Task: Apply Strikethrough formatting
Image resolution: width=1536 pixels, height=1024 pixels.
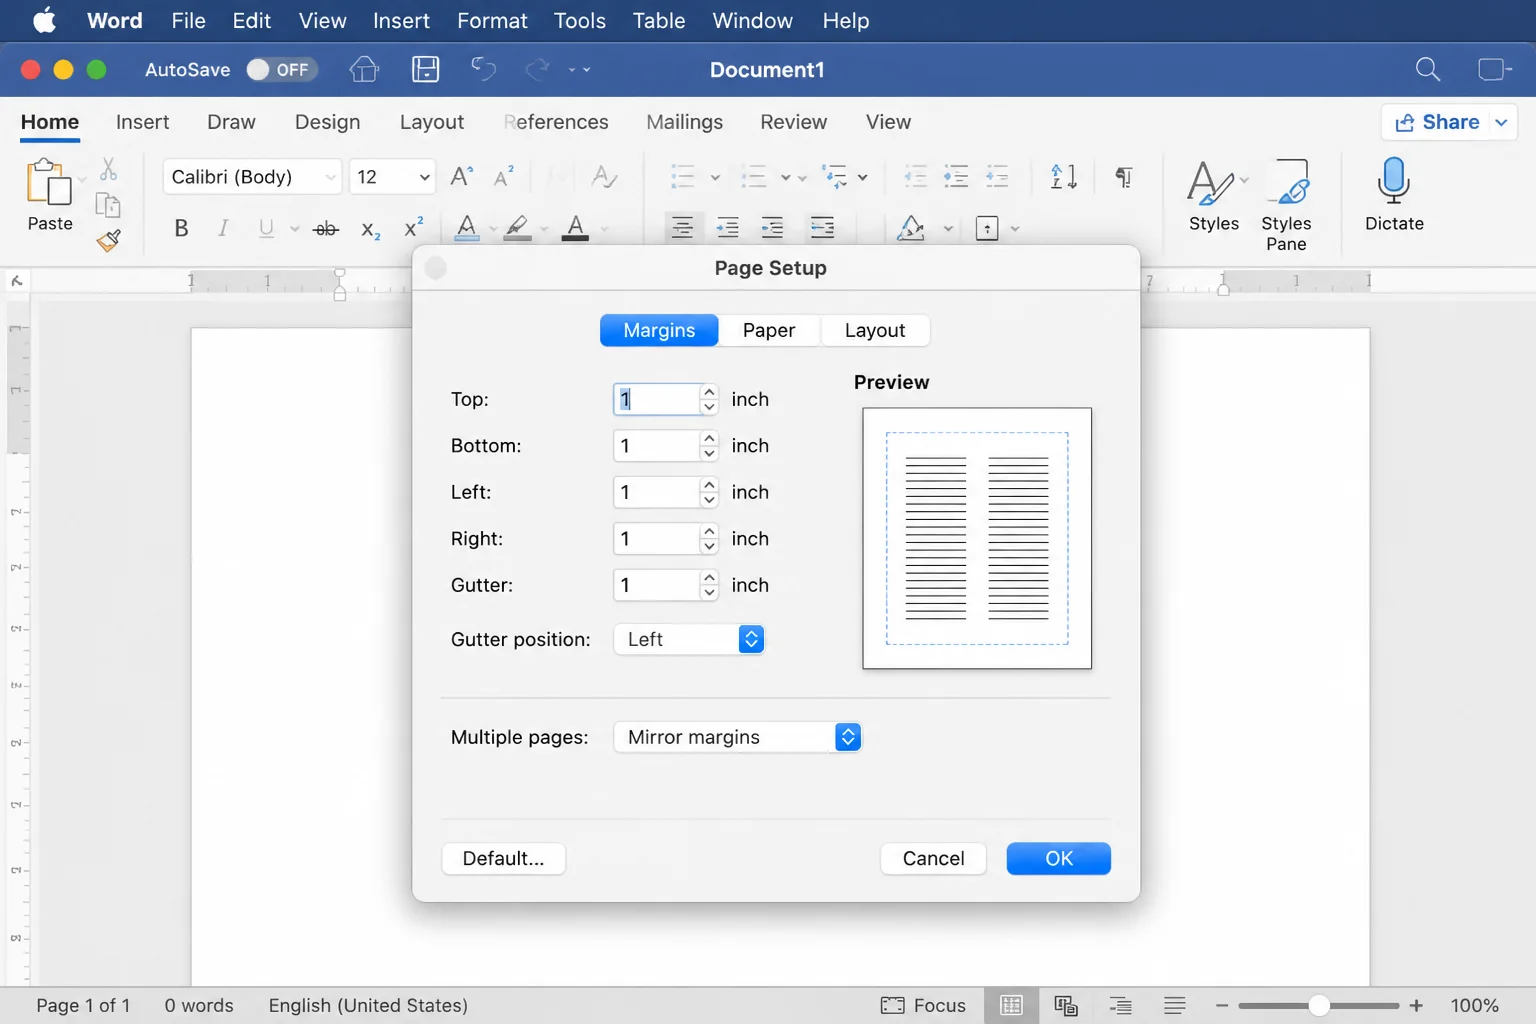Action: [326, 229]
